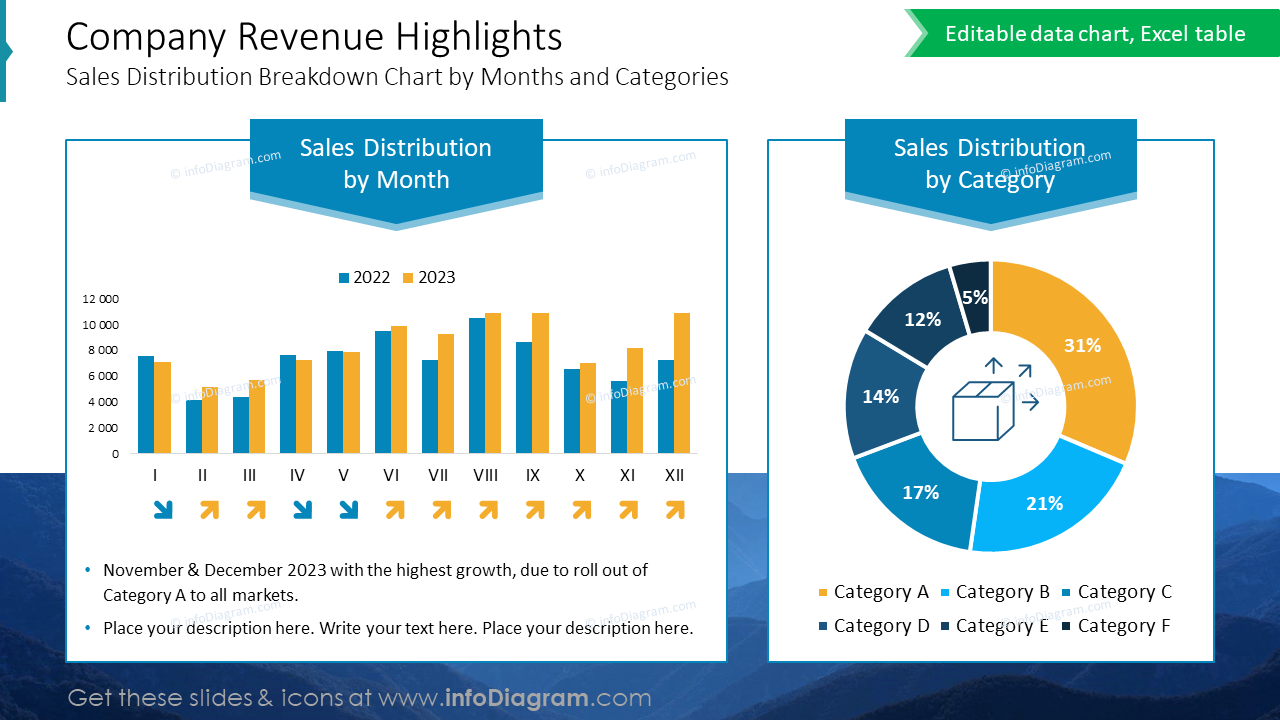The width and height of the screenshot is (1280, 720).
Task: Click the growth arrow below month IX
Action: click(533, 510)
